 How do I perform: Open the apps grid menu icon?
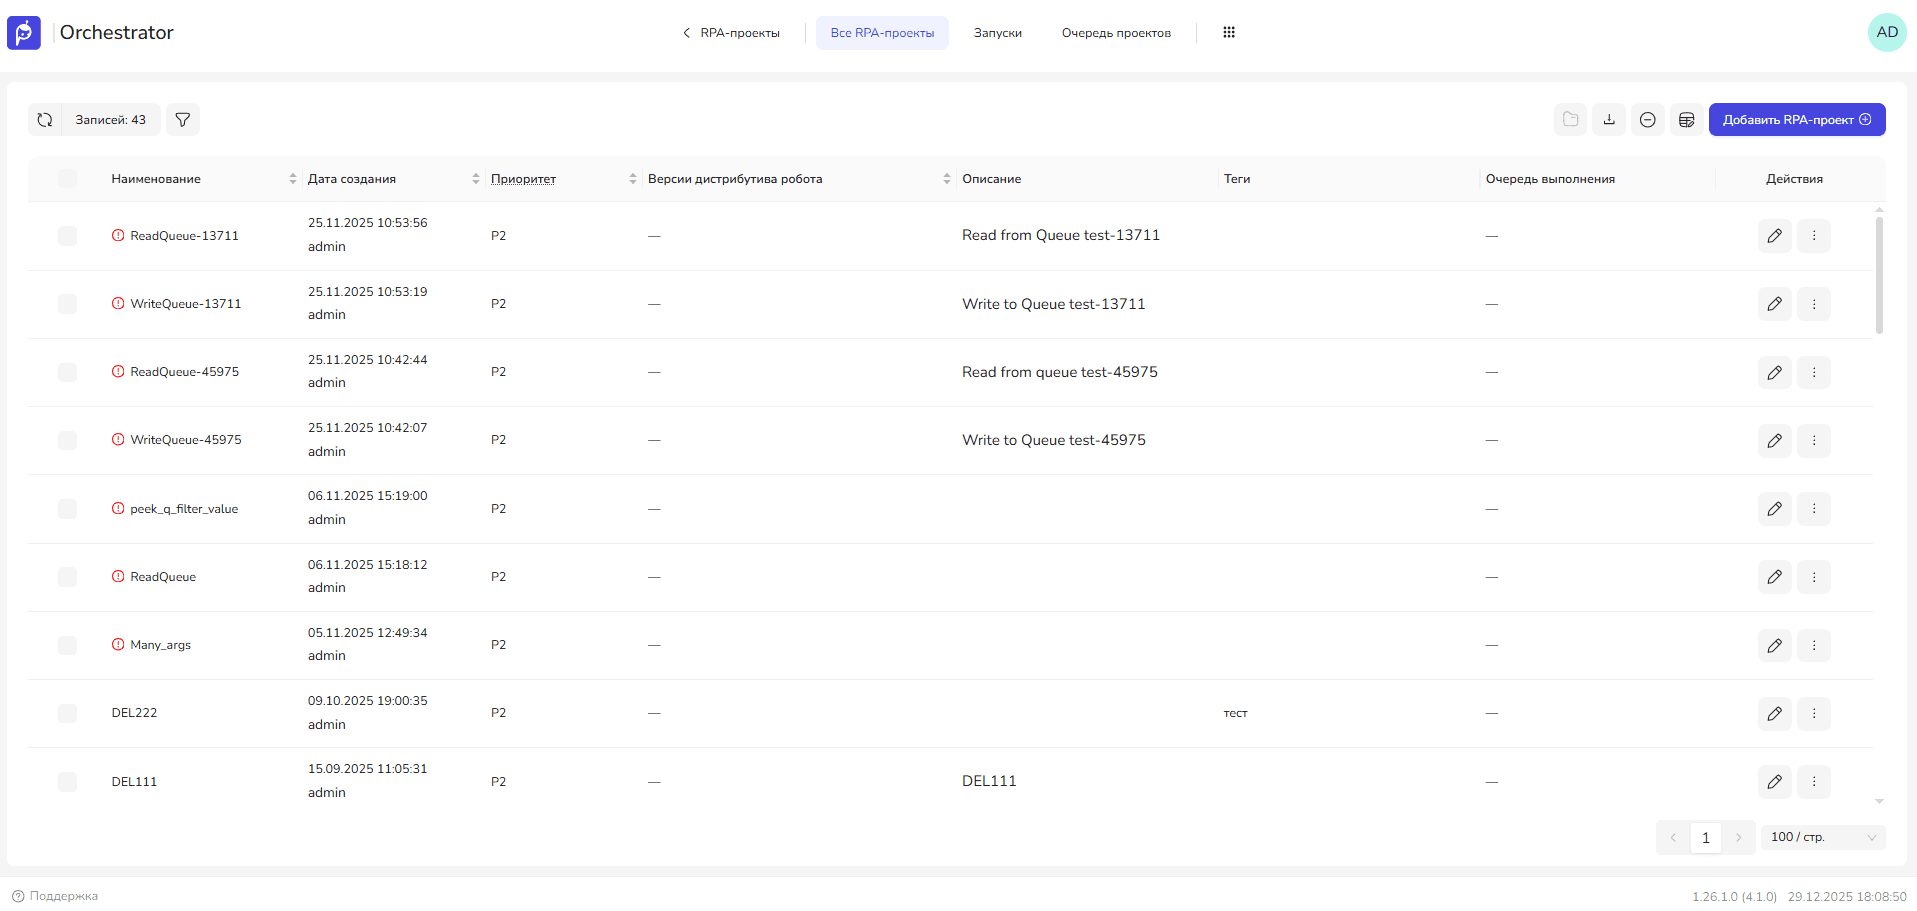point(1229,33)
